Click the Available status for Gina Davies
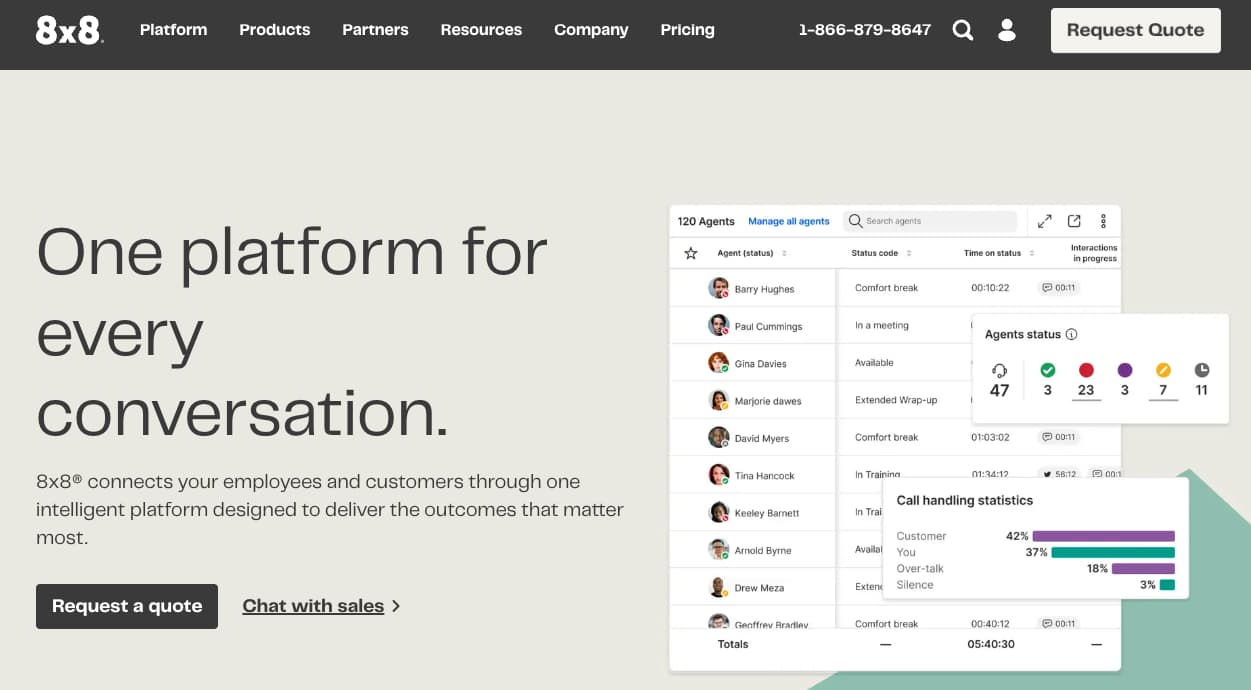The image size is (1251, 690). point(874,362)
